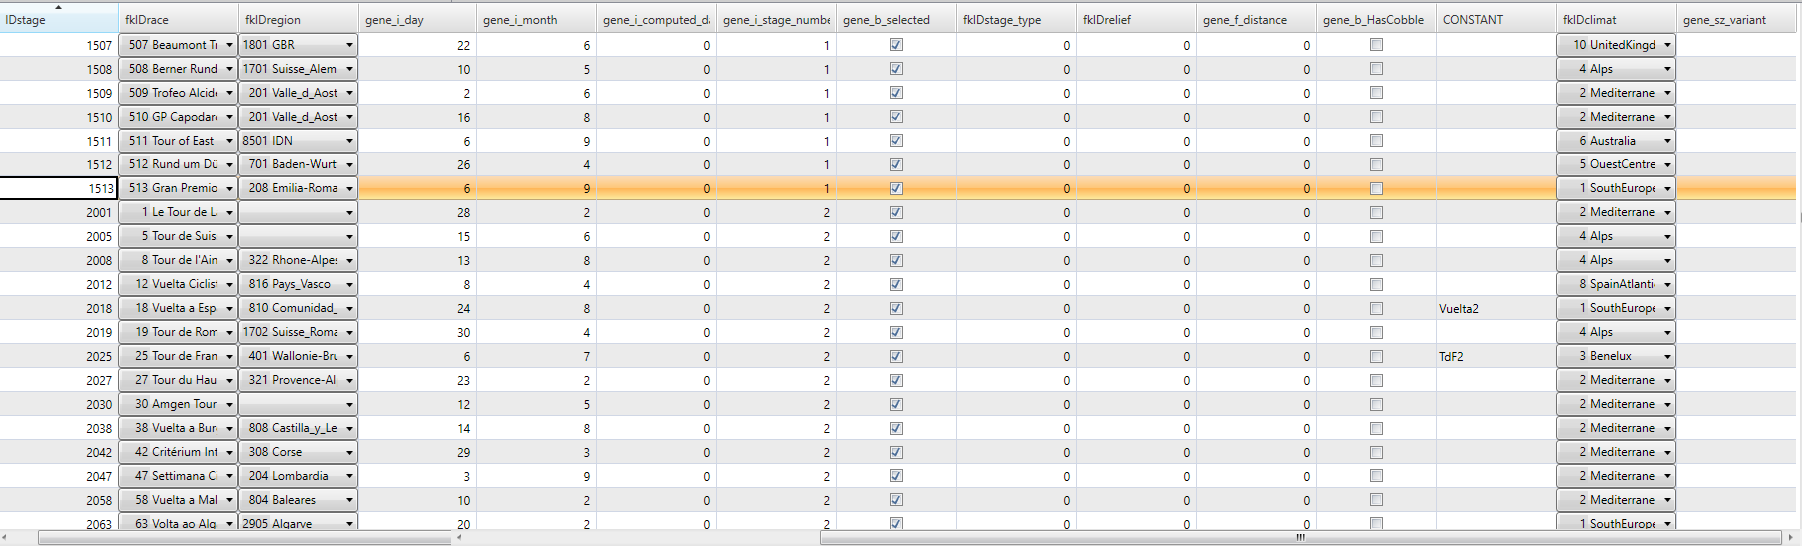This screenshot has width=1802, height=546.
Task: Check gene_b_HasCobble for row 2018
Action: point(1376,308)
